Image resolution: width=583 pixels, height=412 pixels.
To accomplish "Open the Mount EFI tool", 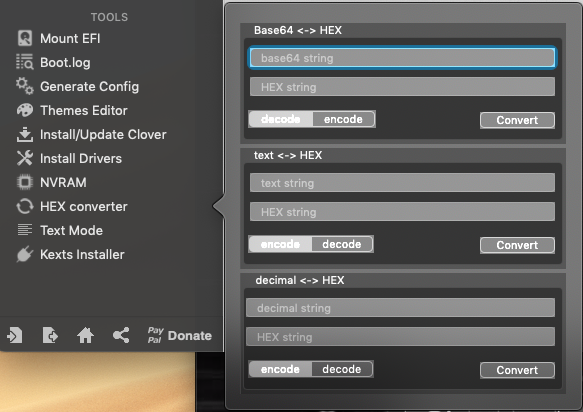I will [70, 38].
